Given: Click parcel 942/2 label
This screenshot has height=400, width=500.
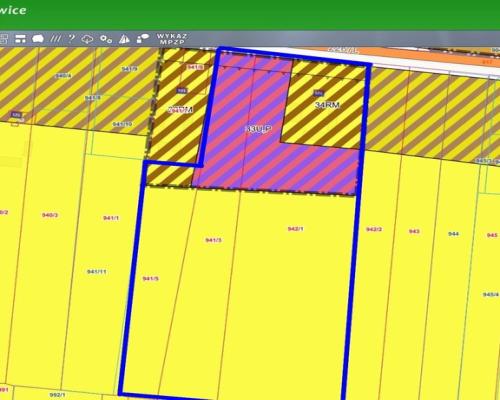Looking at the screenshot, I should click(374, 229).
